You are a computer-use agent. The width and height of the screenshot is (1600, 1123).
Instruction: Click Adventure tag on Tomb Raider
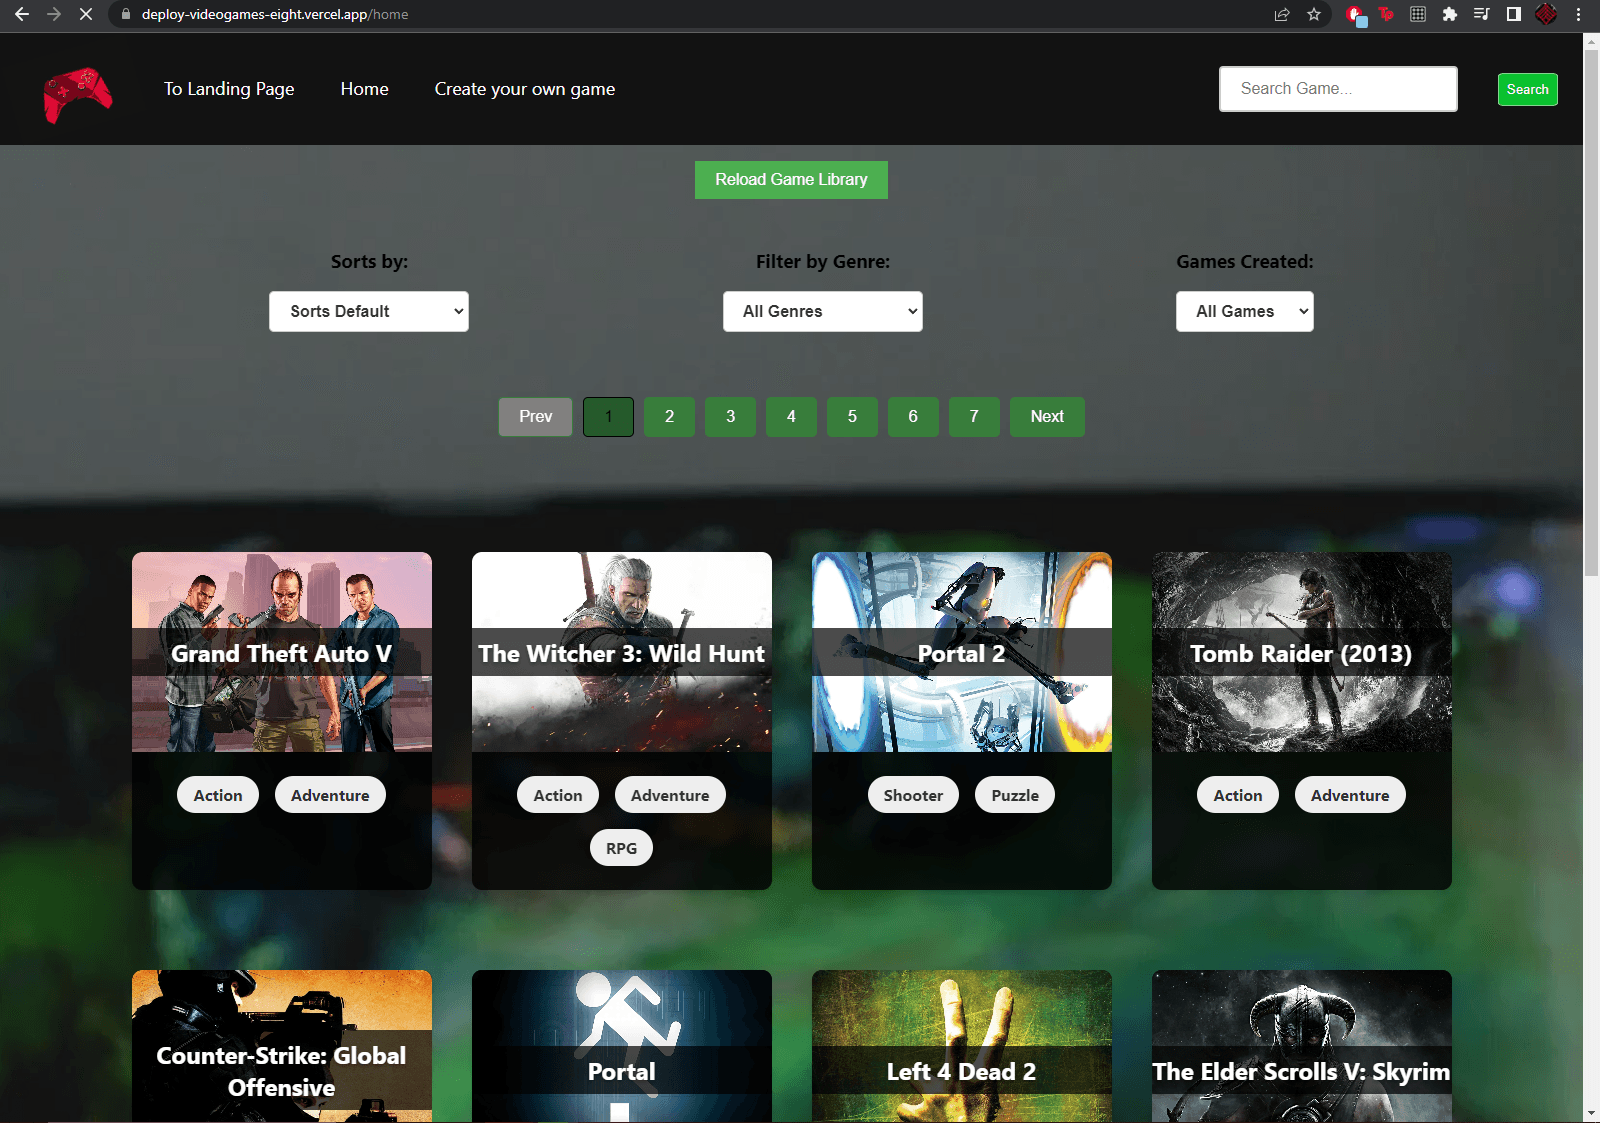click(x=1350, y=795)
